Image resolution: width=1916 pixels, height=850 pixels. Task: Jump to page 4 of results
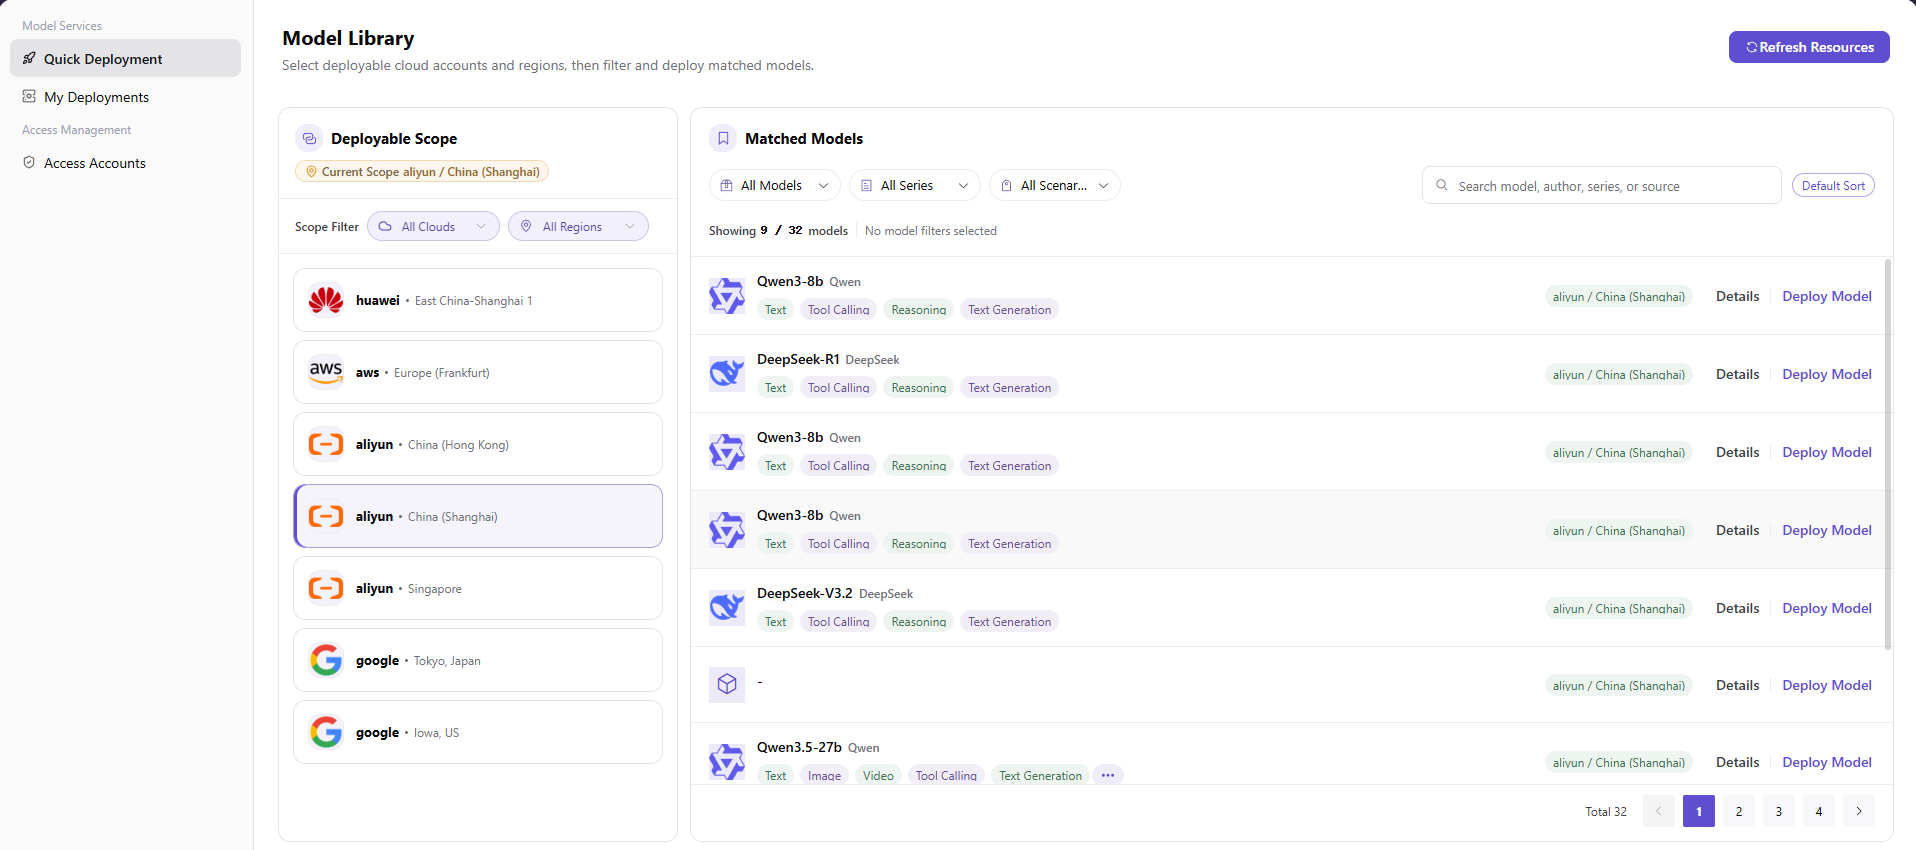(1819, 811)
